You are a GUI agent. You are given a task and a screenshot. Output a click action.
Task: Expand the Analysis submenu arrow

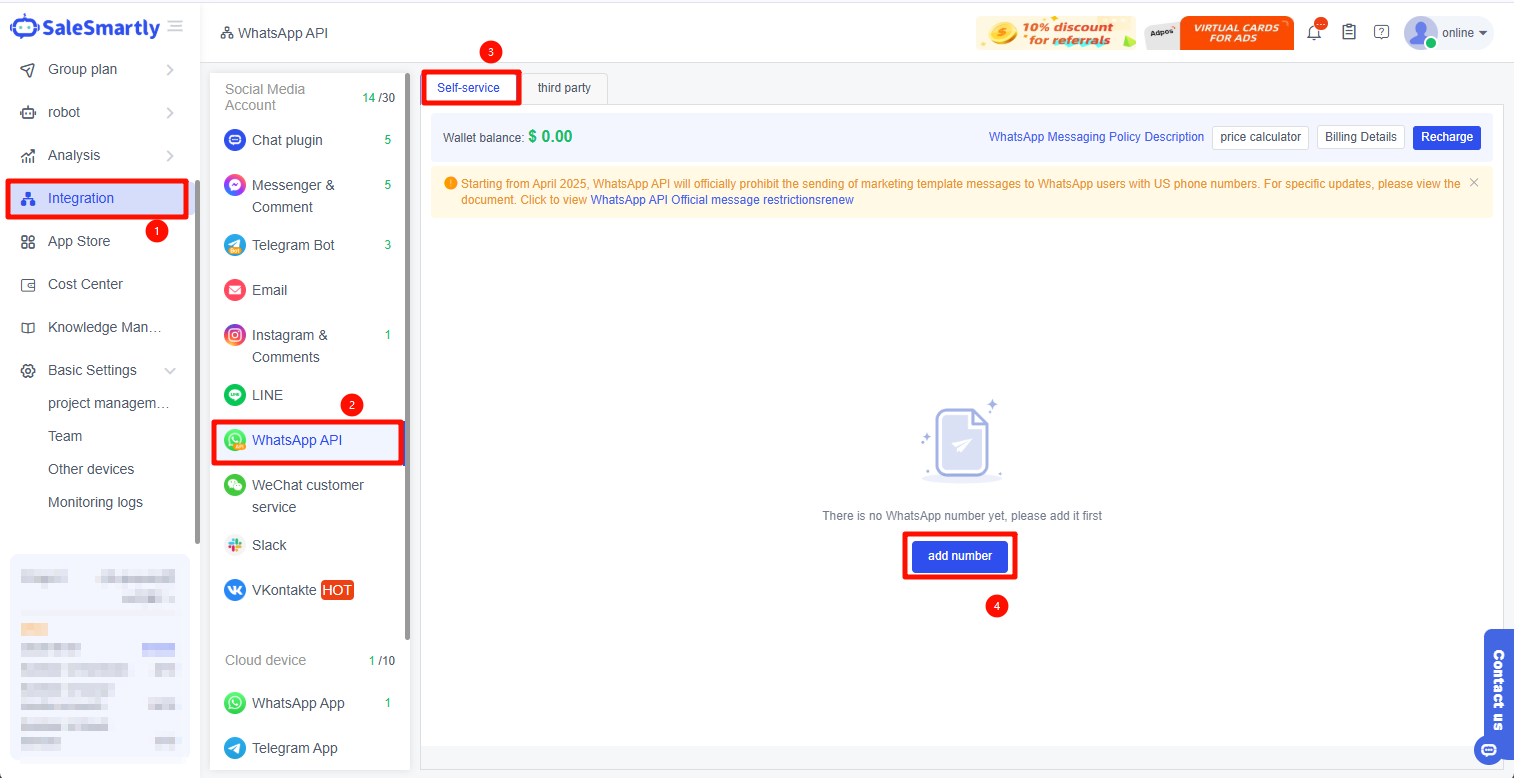point(170,156)
